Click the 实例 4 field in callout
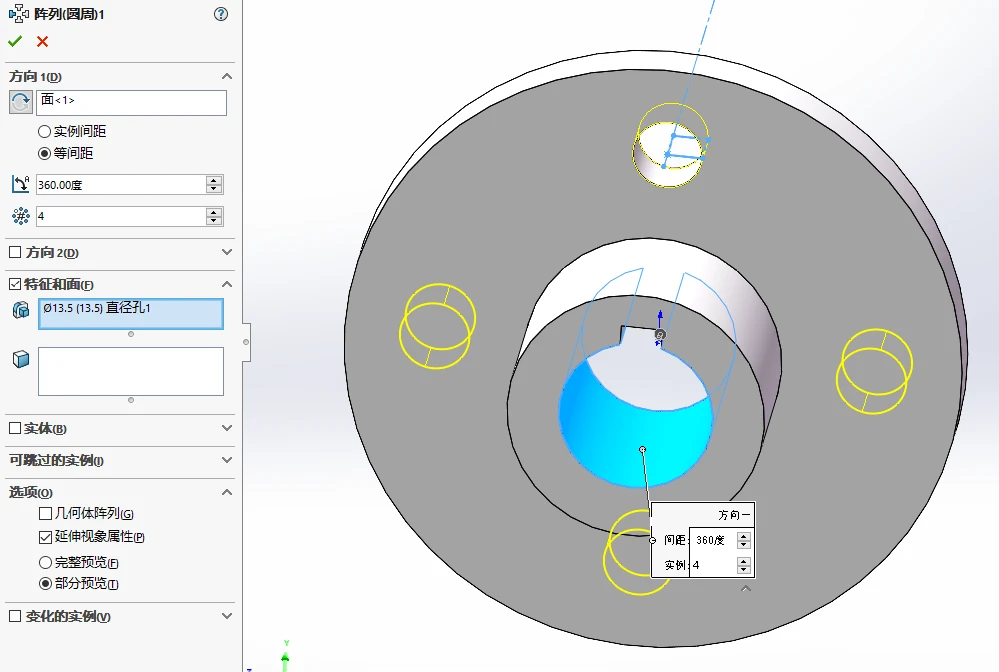The image size is (999, 672). pyautogui.click(x=713, y=565)
